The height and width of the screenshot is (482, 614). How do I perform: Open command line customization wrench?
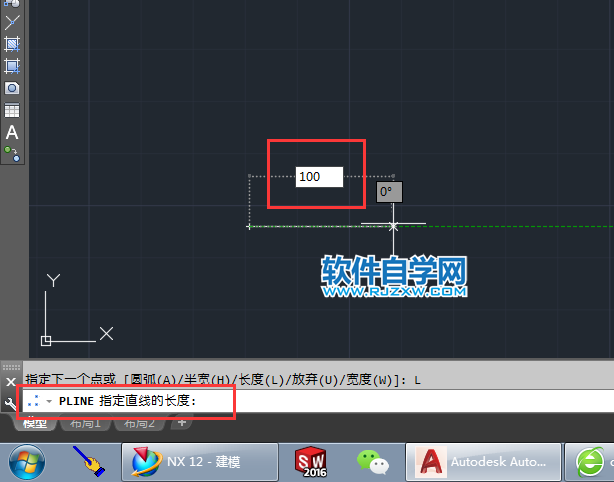tap(10, 403)
